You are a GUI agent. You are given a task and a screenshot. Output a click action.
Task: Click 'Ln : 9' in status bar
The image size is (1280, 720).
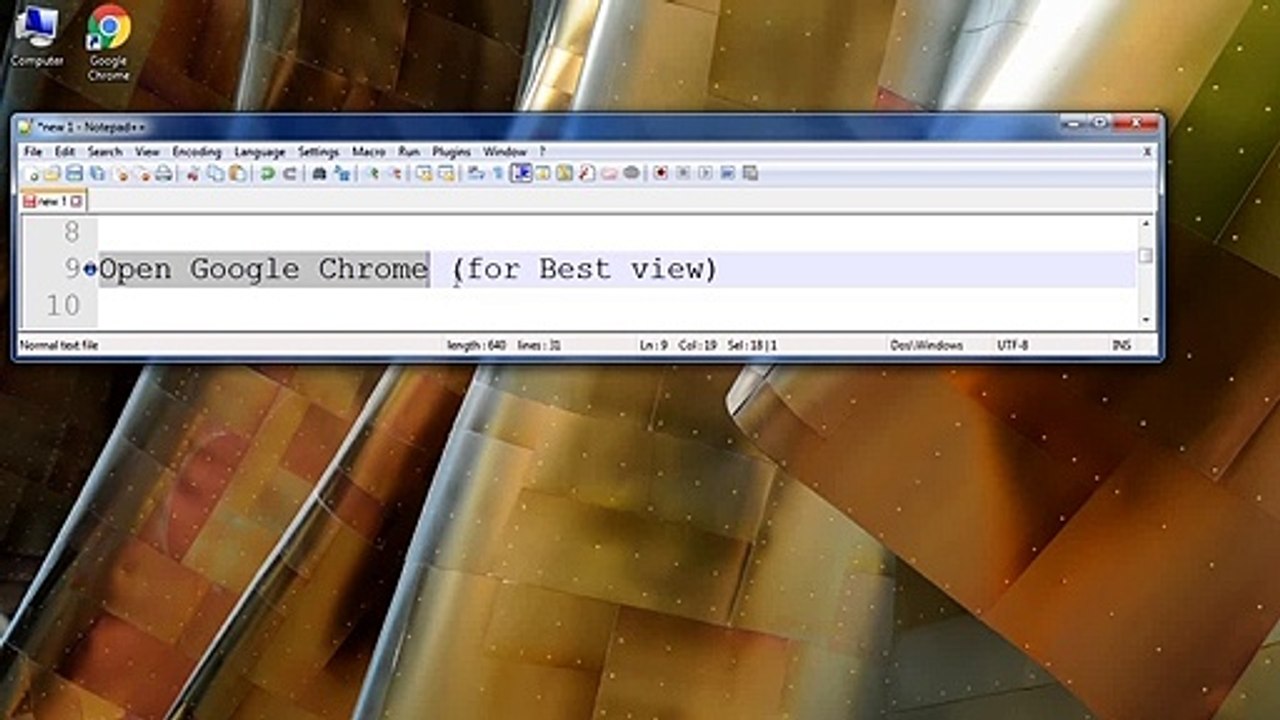(653, 345)
